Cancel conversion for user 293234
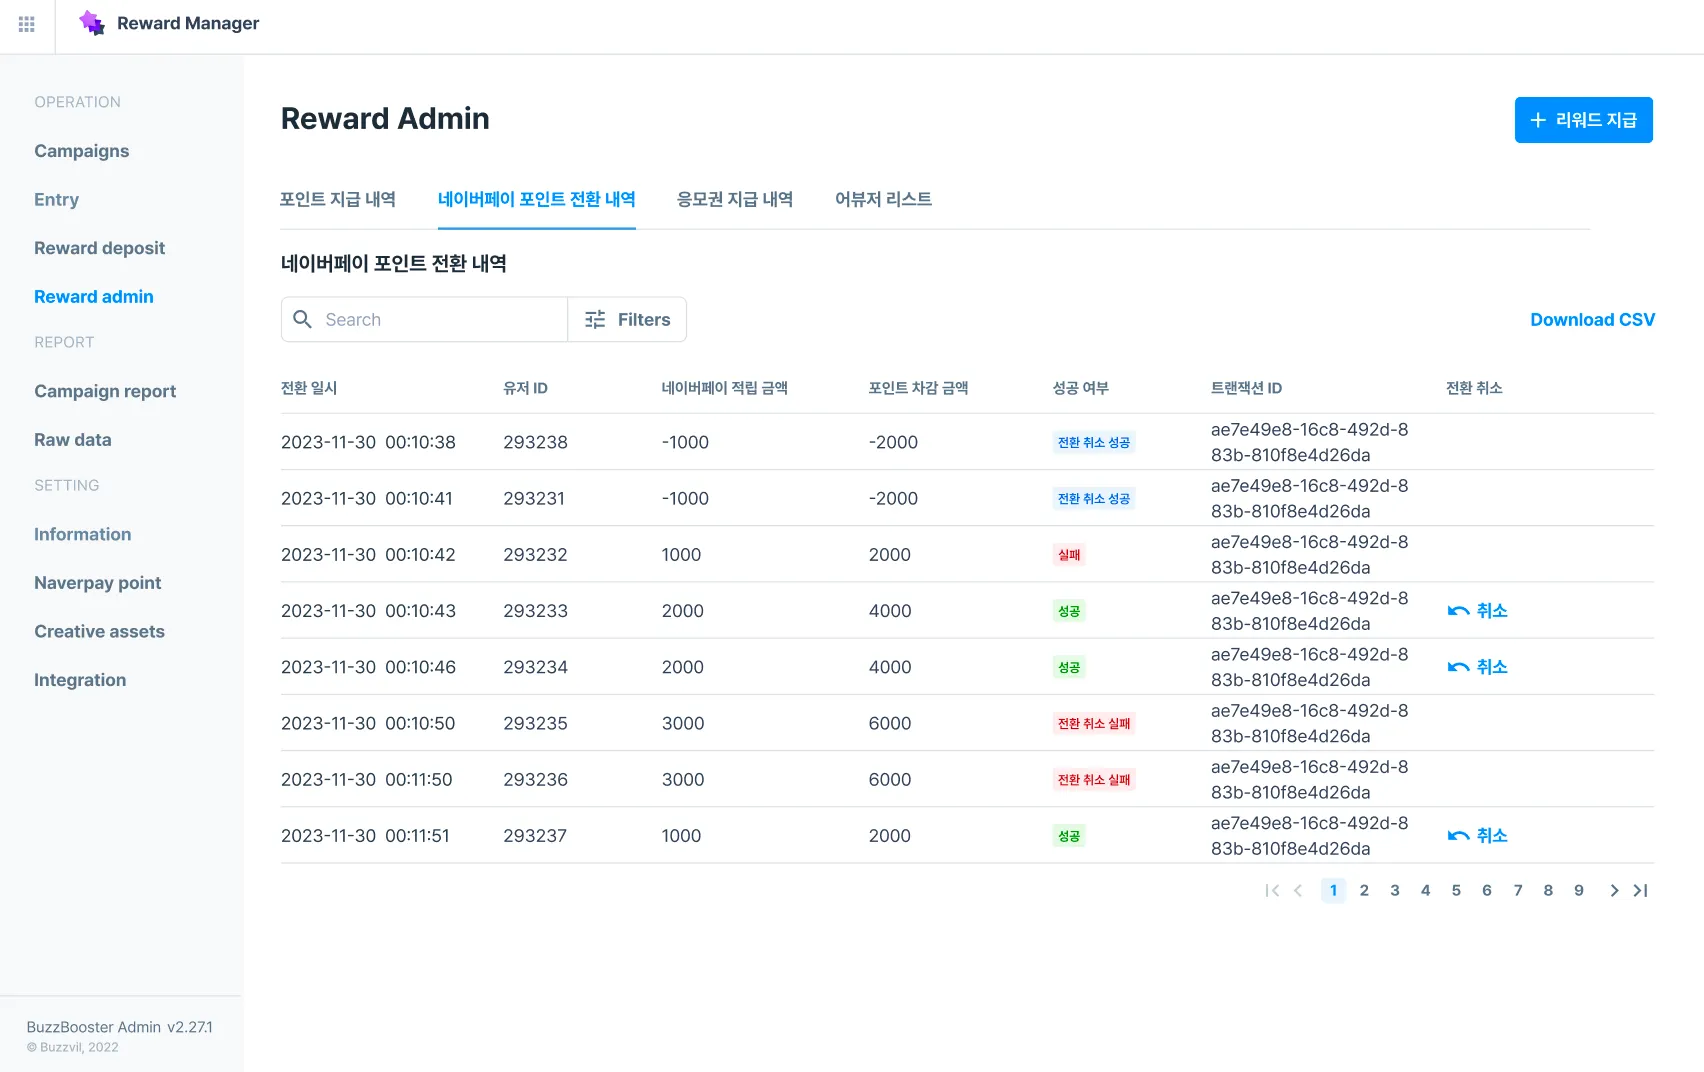1704x1072 pixels. (x=1477, y=666)
